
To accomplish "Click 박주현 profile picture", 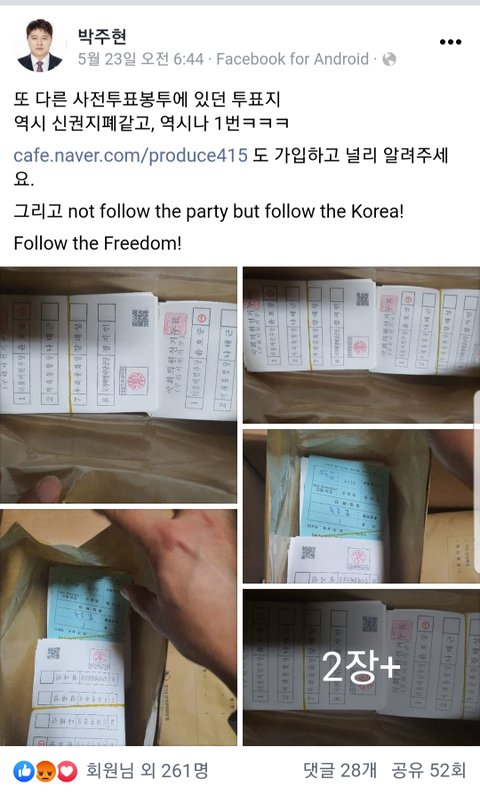I will [39, 46].
